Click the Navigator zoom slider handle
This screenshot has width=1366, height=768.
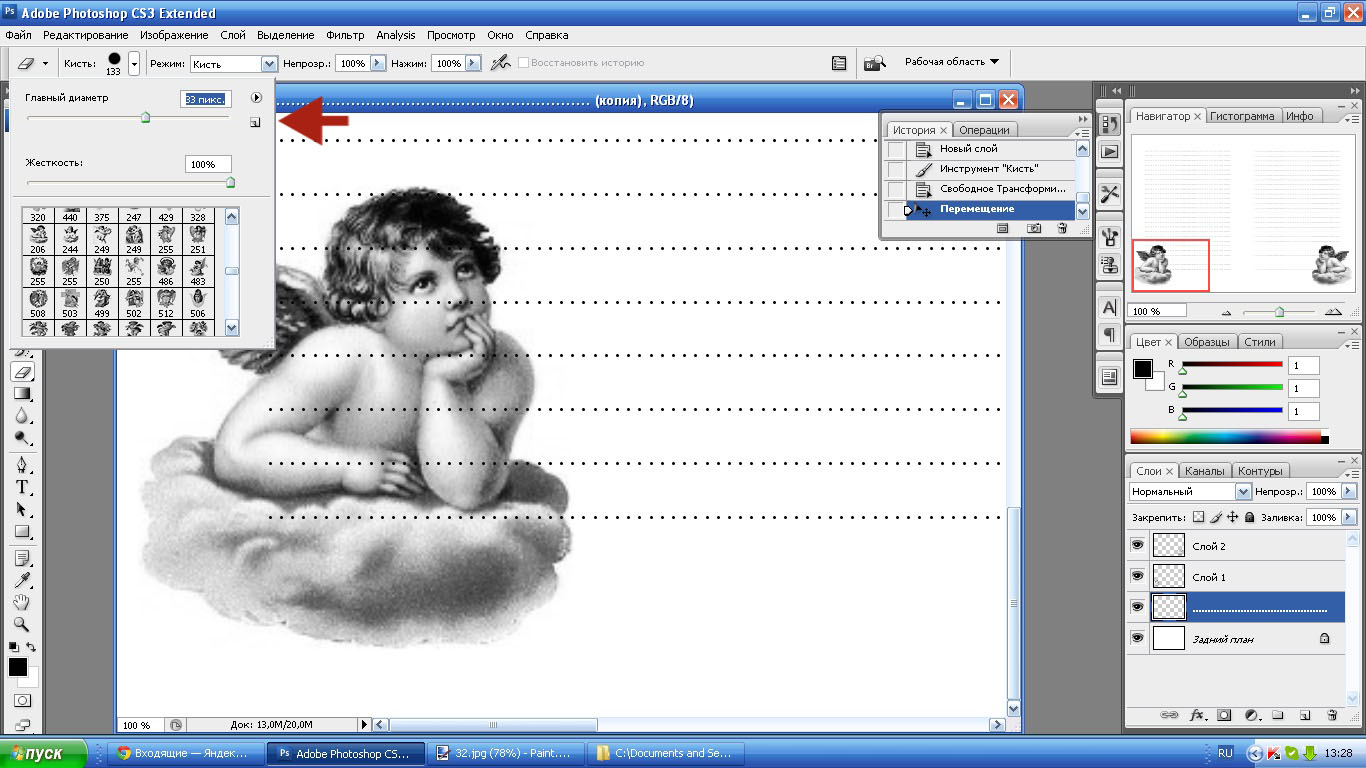pos(1279,311)
